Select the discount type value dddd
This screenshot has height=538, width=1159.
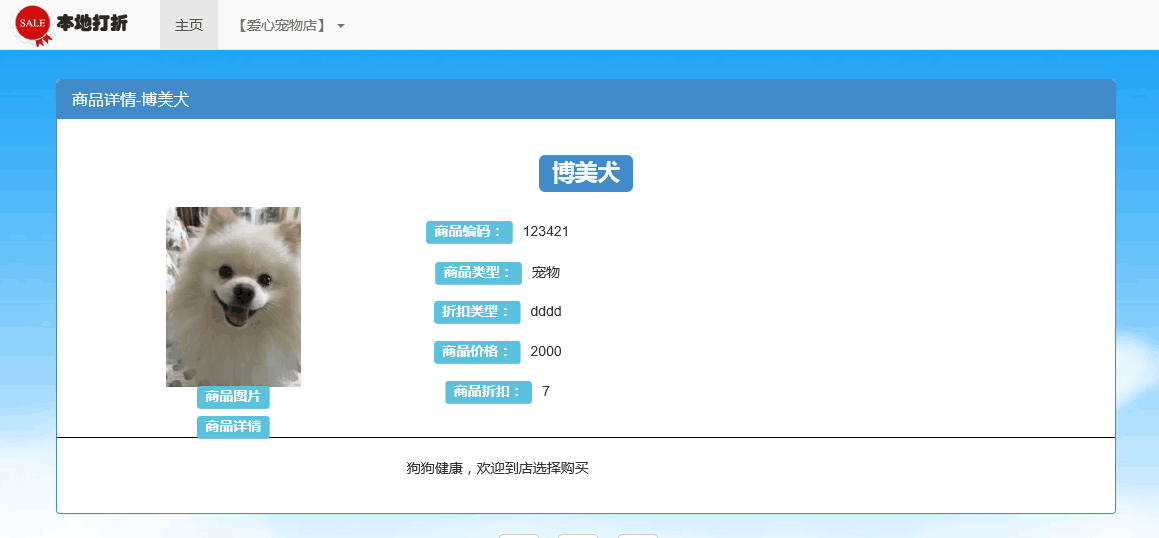click(545, 312)
